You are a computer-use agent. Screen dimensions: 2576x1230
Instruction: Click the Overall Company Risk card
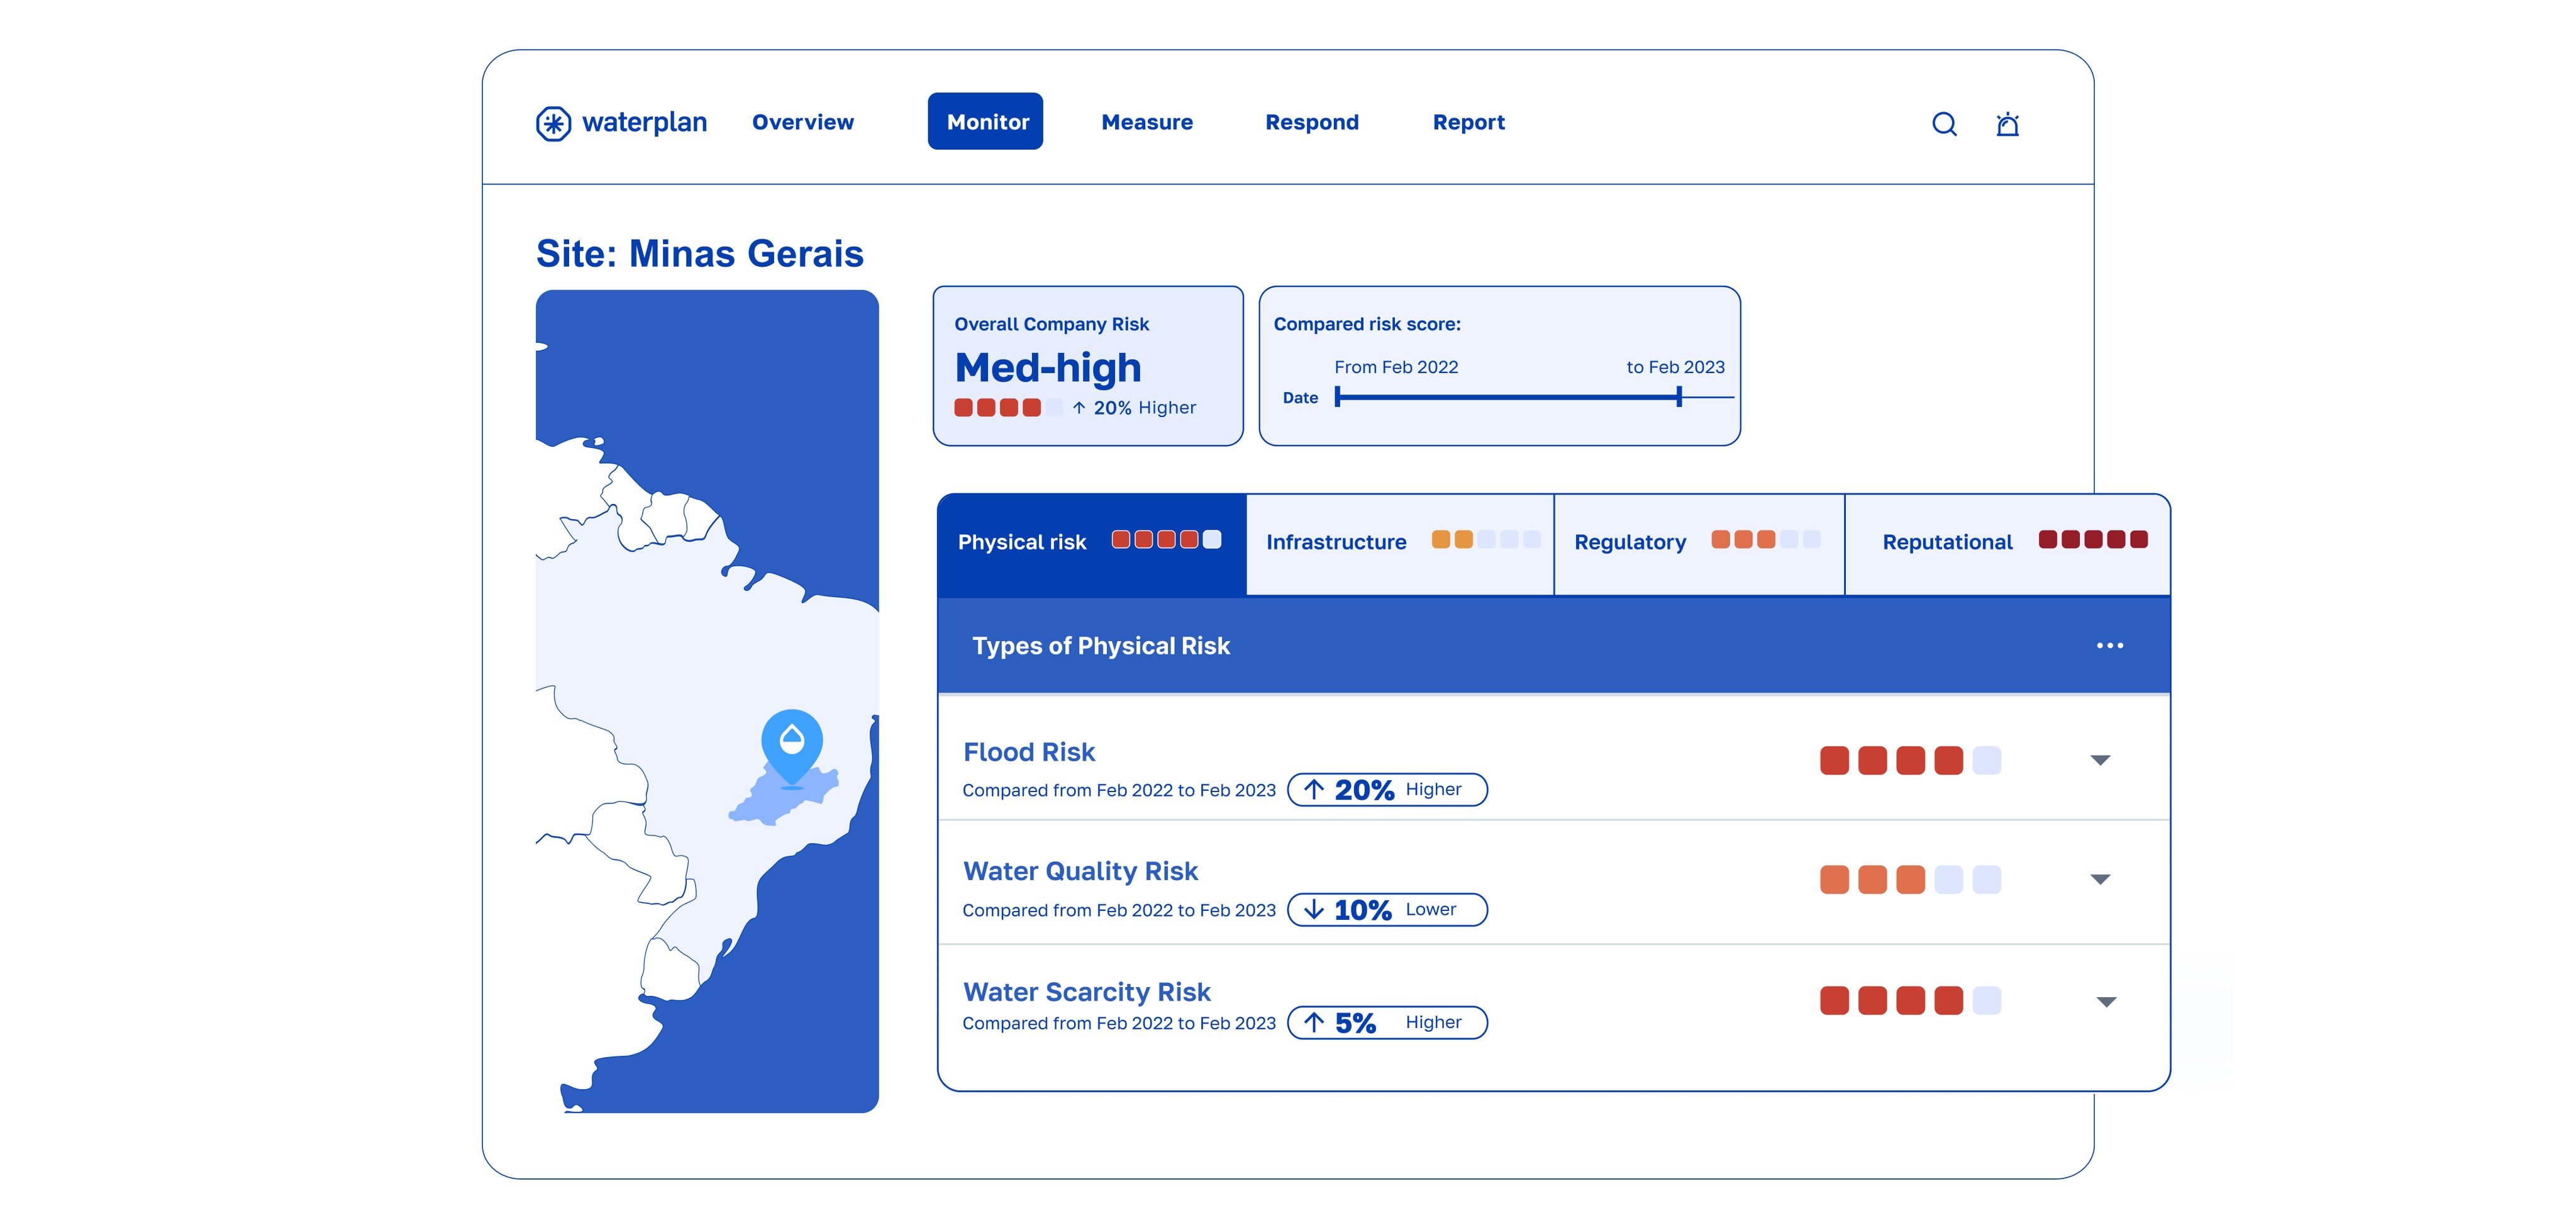pyautogui.click(x=1087, y=366)
